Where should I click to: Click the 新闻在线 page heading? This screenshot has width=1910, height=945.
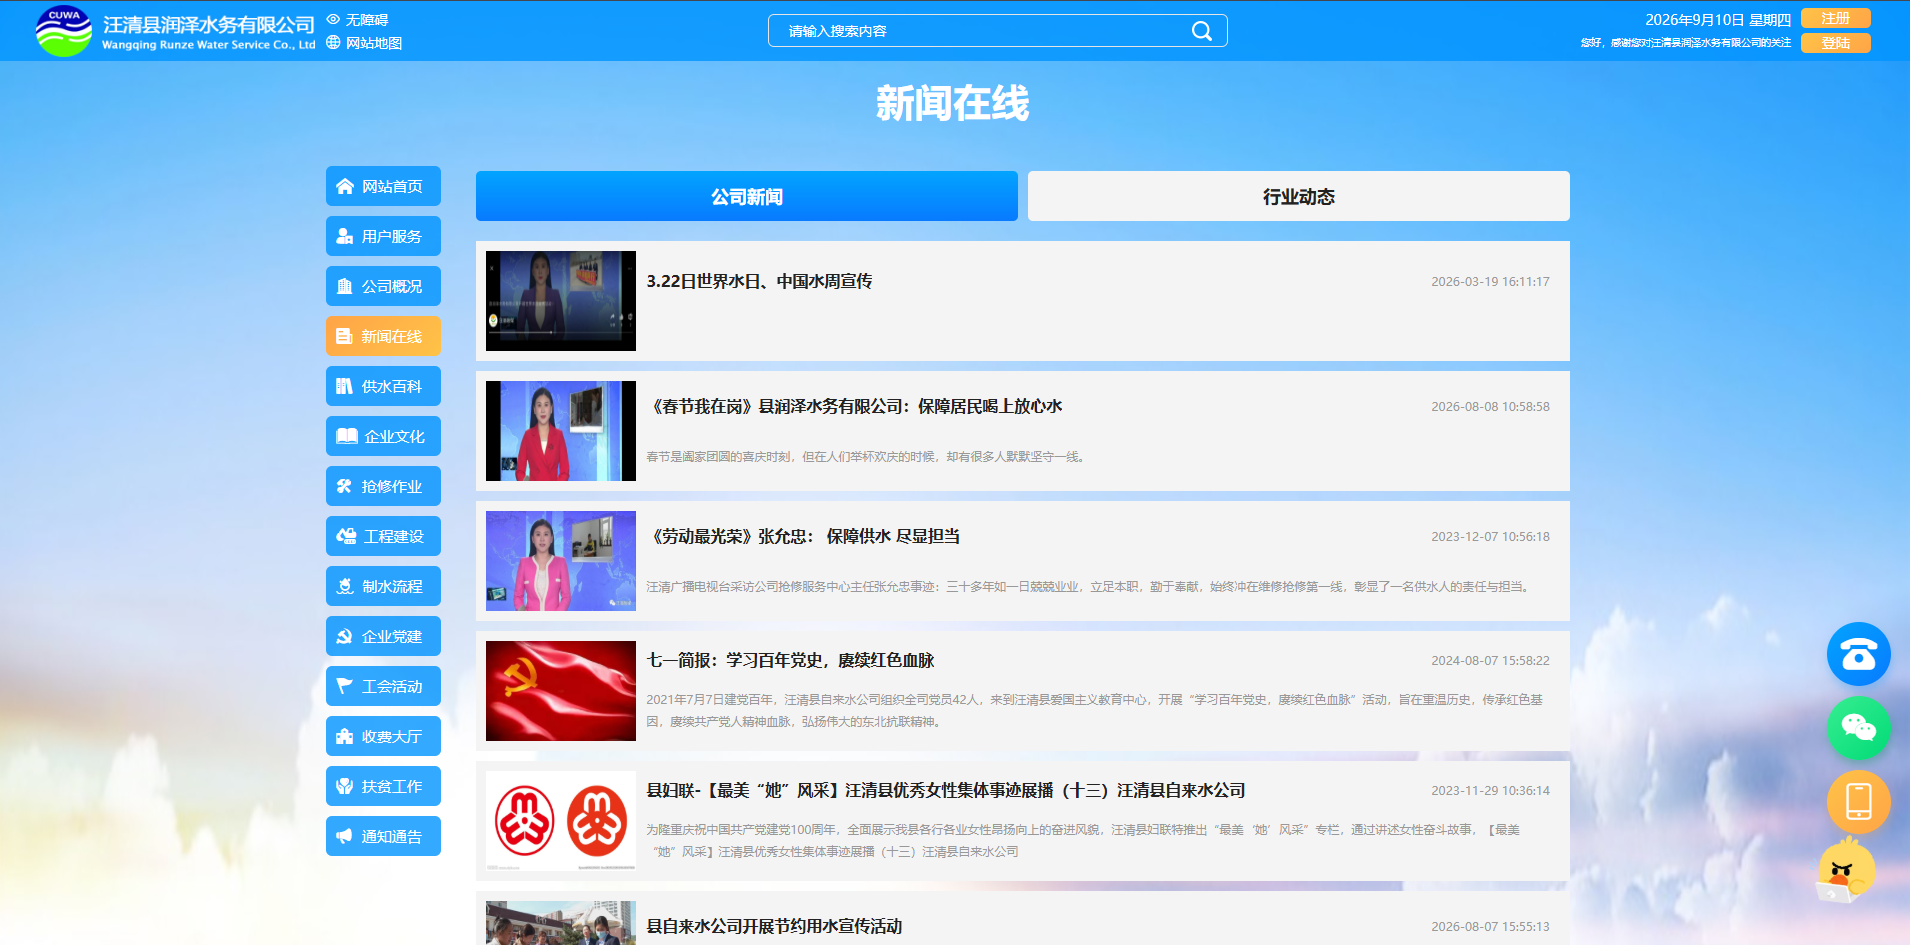[x=952, y=103]
